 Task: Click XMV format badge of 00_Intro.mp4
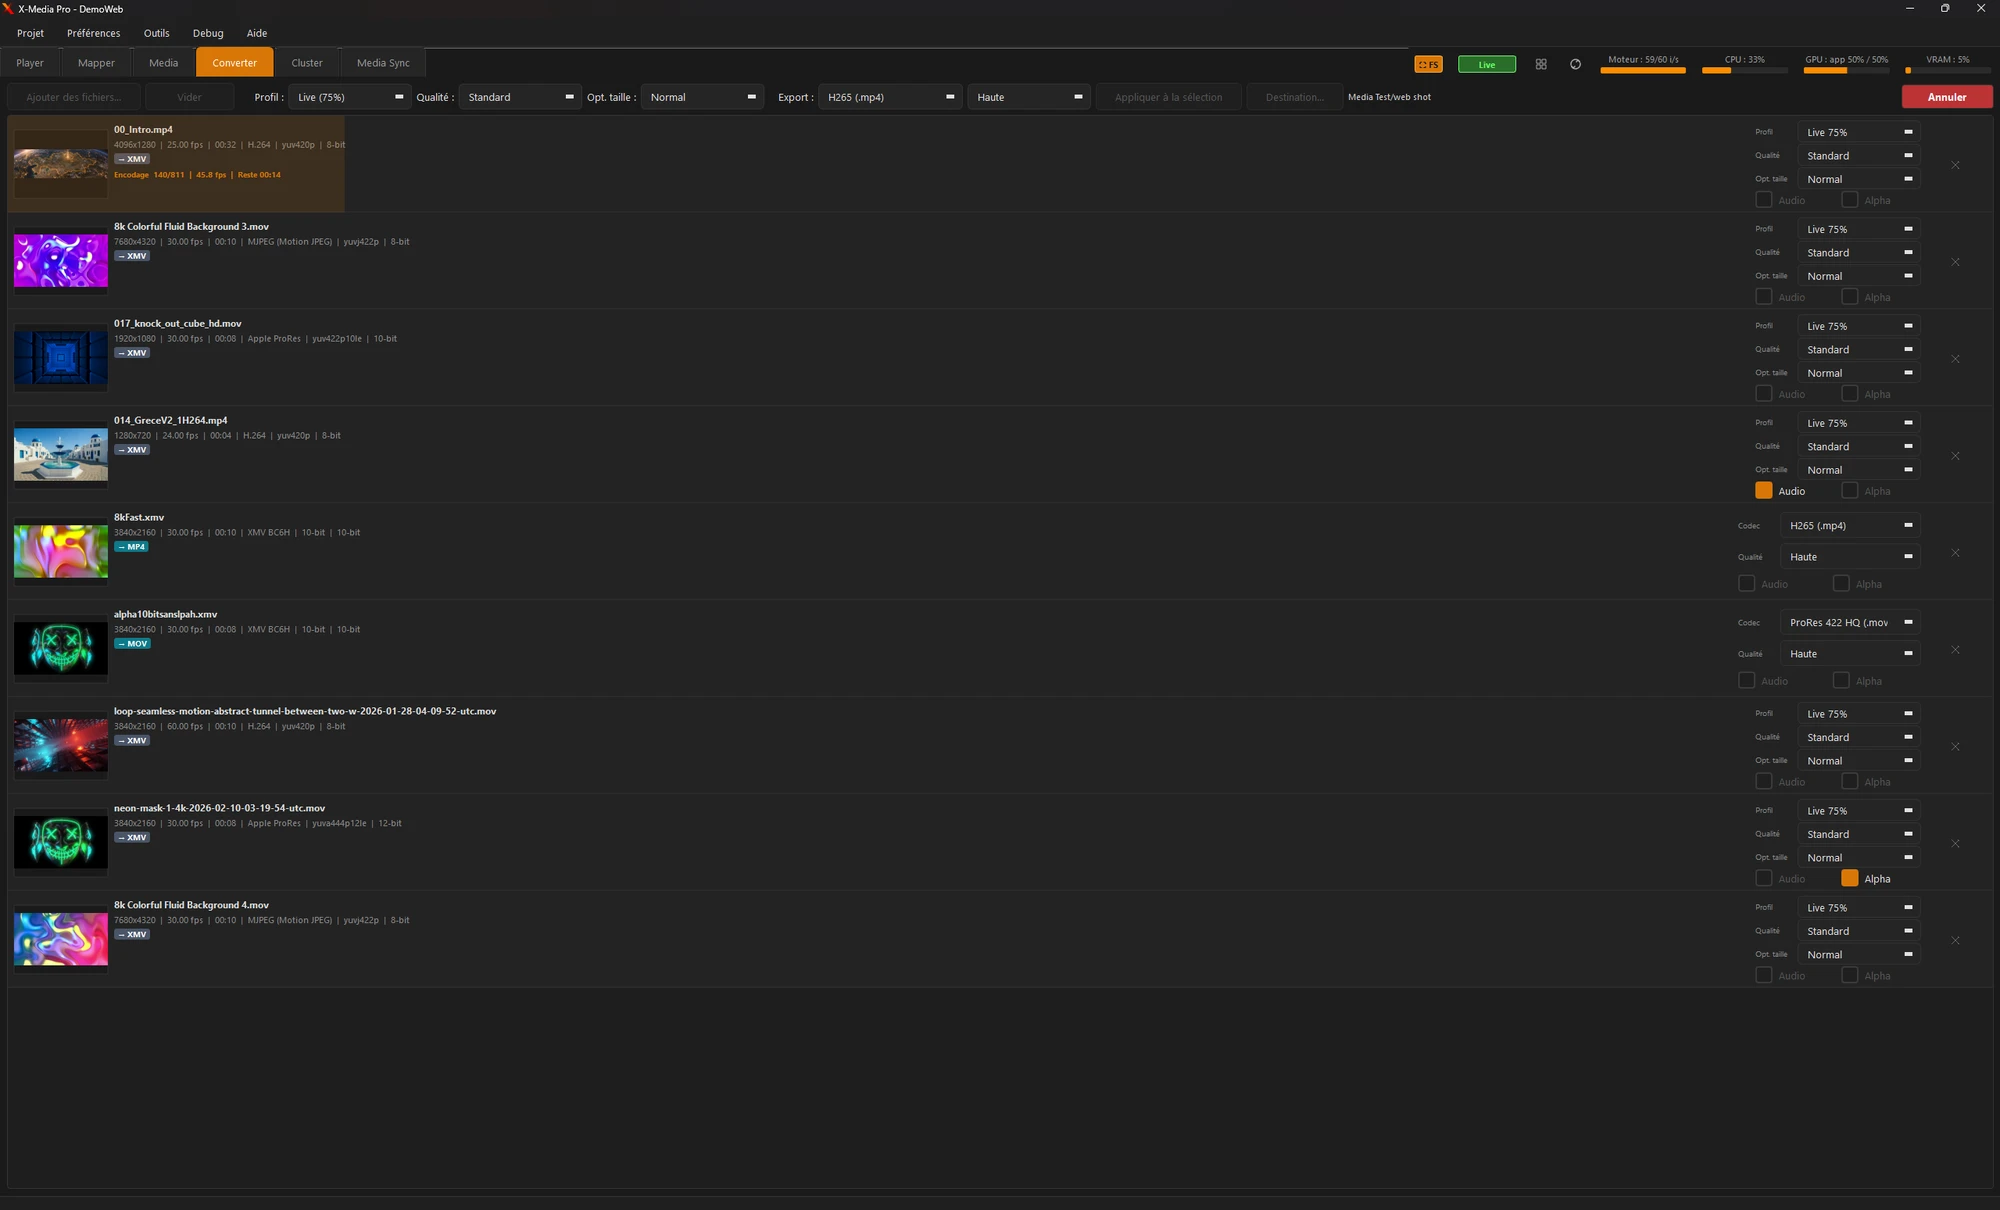132,159
